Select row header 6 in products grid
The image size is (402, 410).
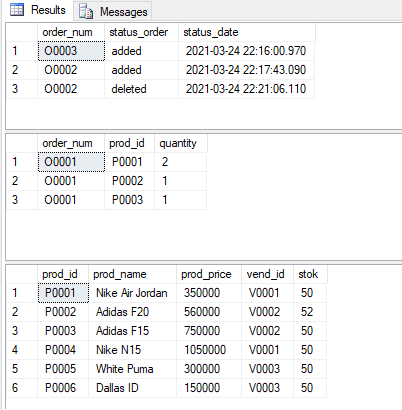click(22, 388)
